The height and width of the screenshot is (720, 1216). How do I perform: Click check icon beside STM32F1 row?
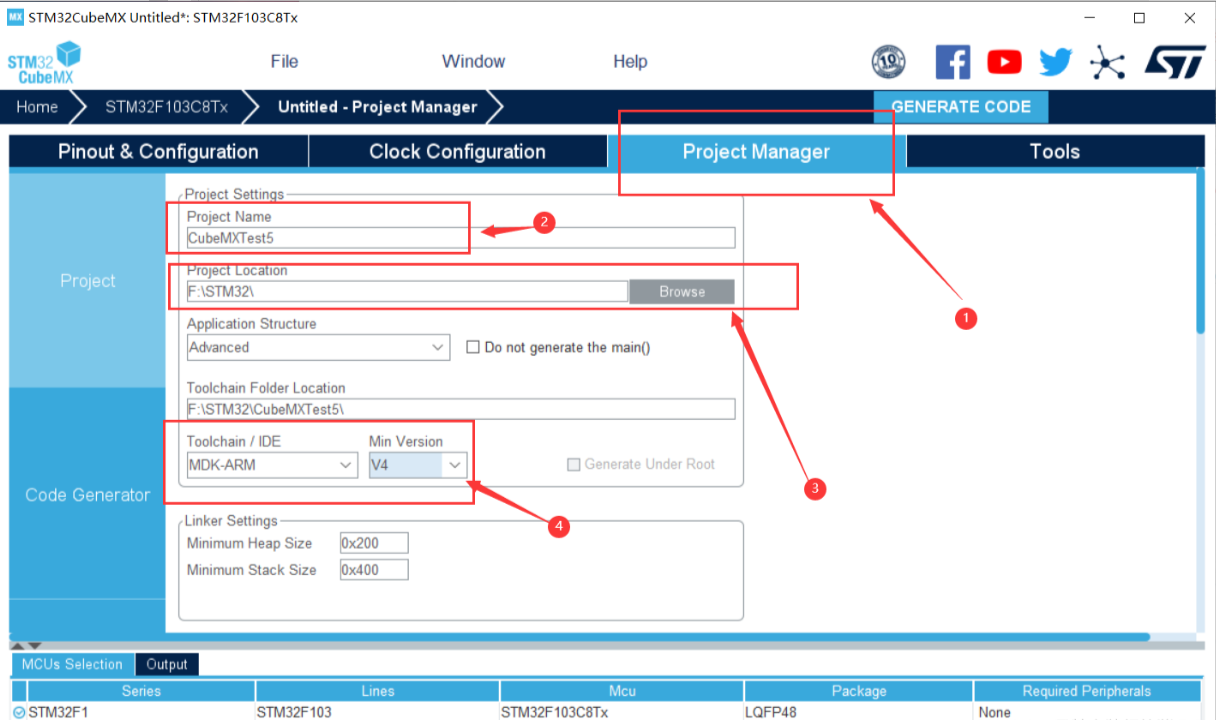coord(19,713)
